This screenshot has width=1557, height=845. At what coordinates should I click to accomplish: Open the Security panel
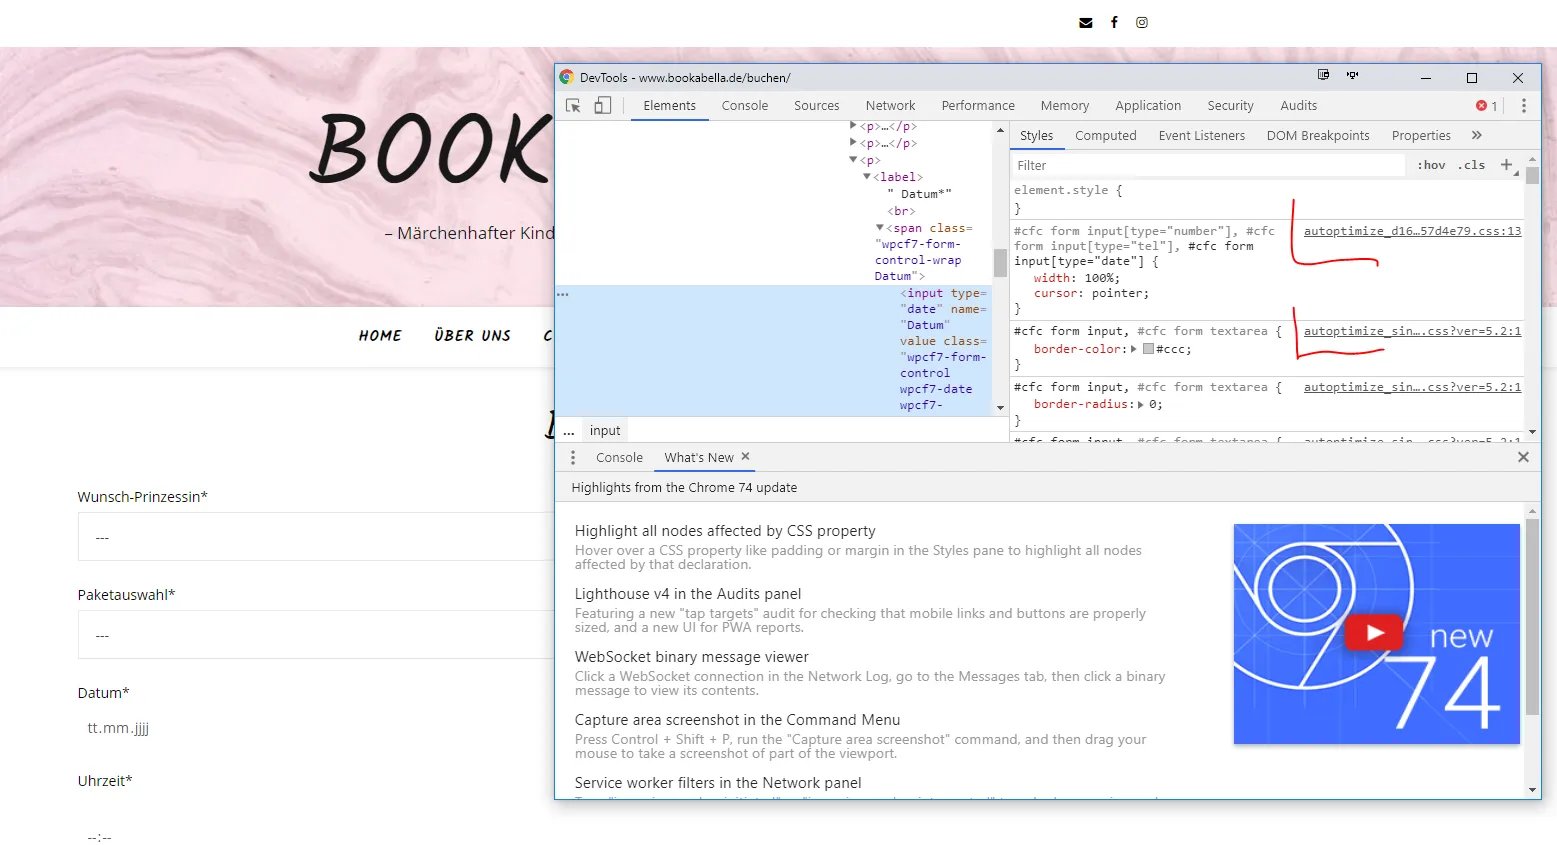(1230, 106)
